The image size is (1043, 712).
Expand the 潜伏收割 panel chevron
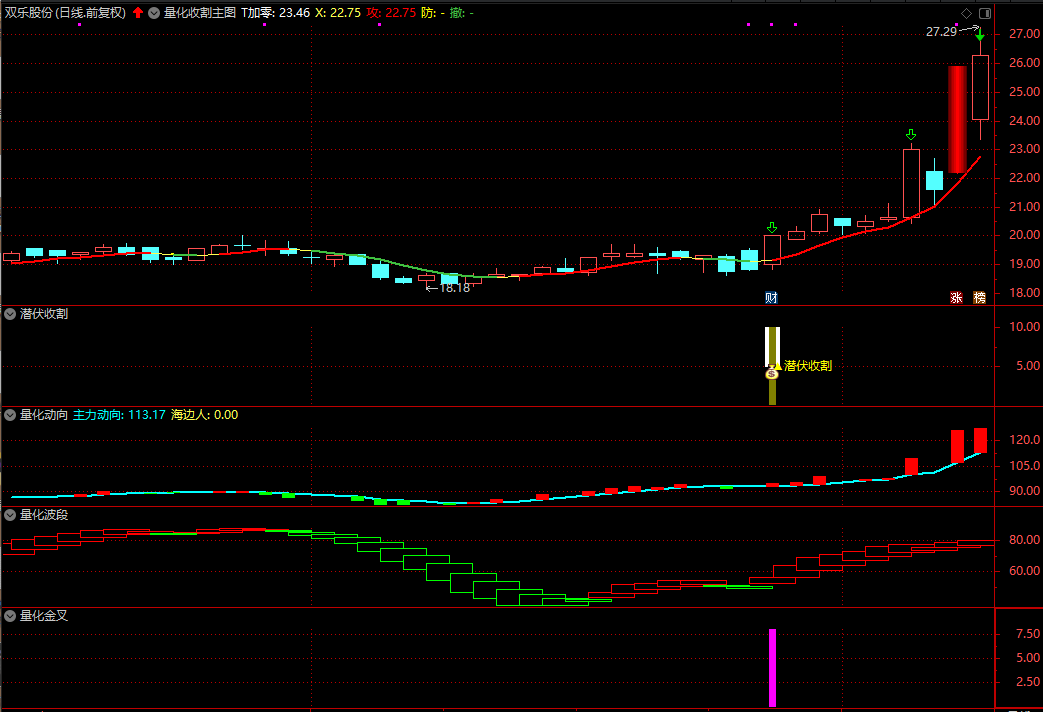click(10, 314)
